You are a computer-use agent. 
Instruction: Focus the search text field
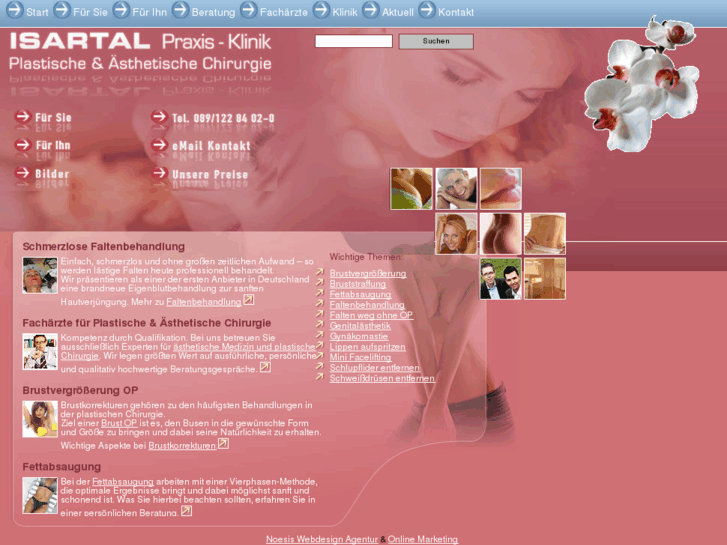[354, 41]
